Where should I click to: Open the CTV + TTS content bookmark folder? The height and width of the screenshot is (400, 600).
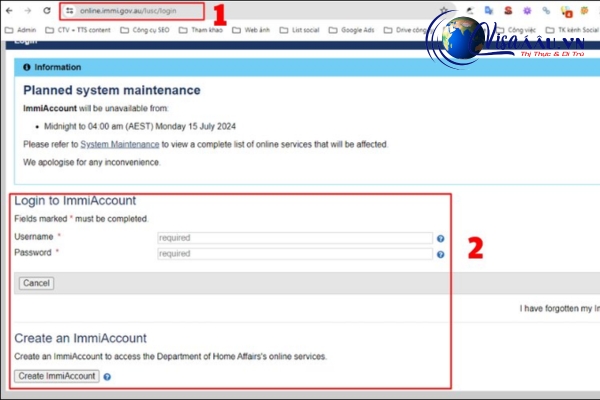coord(78,30)
